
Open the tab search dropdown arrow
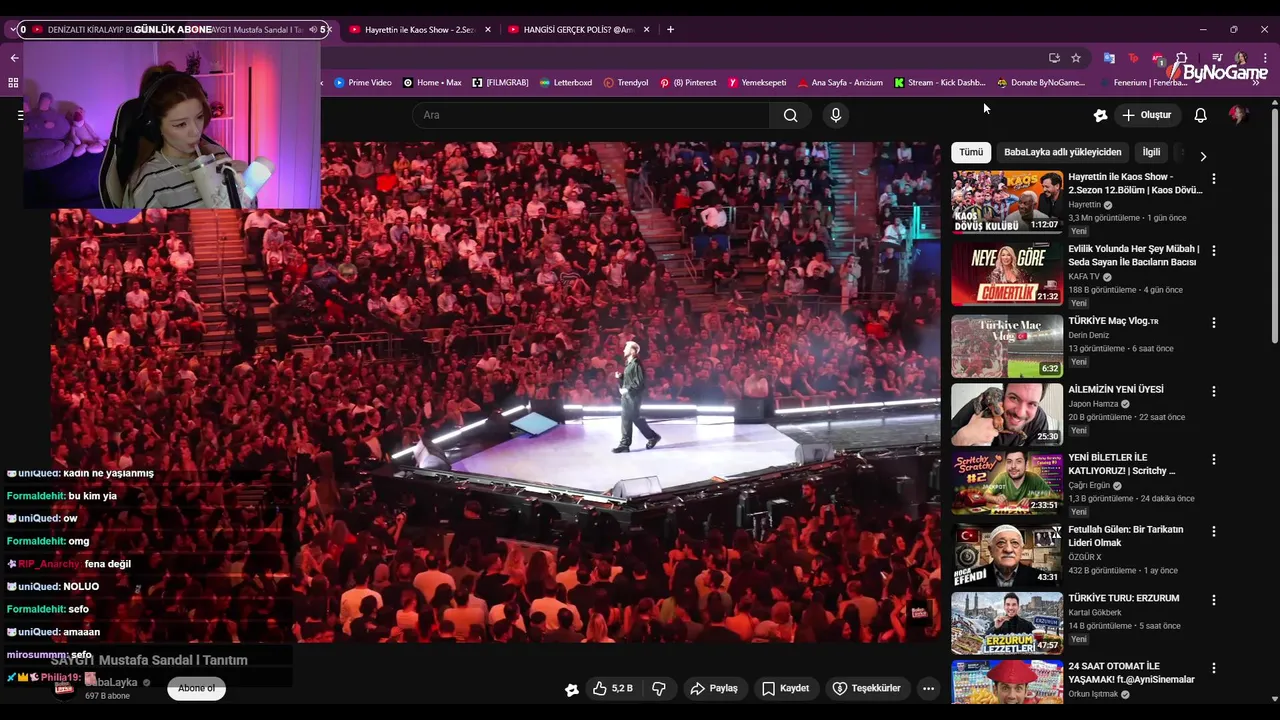tap(13, 29)
